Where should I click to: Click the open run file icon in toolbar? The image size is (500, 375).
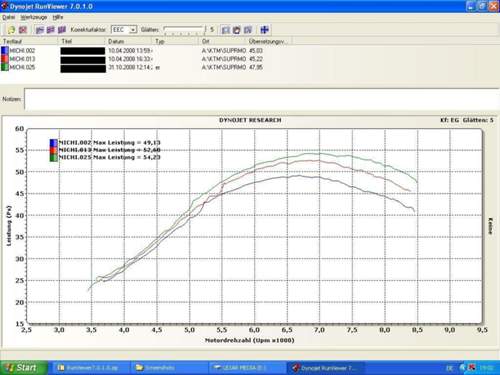click(x=11, y=30)
